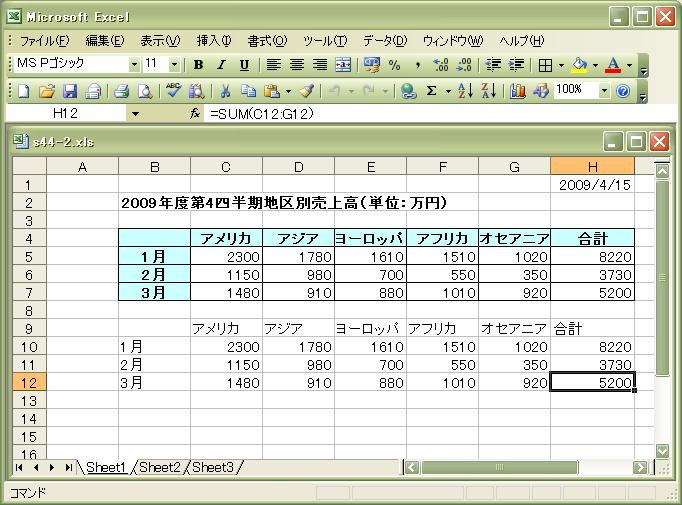
Task: Align text left
Action: pyautogui.click(x=273, y=65)
